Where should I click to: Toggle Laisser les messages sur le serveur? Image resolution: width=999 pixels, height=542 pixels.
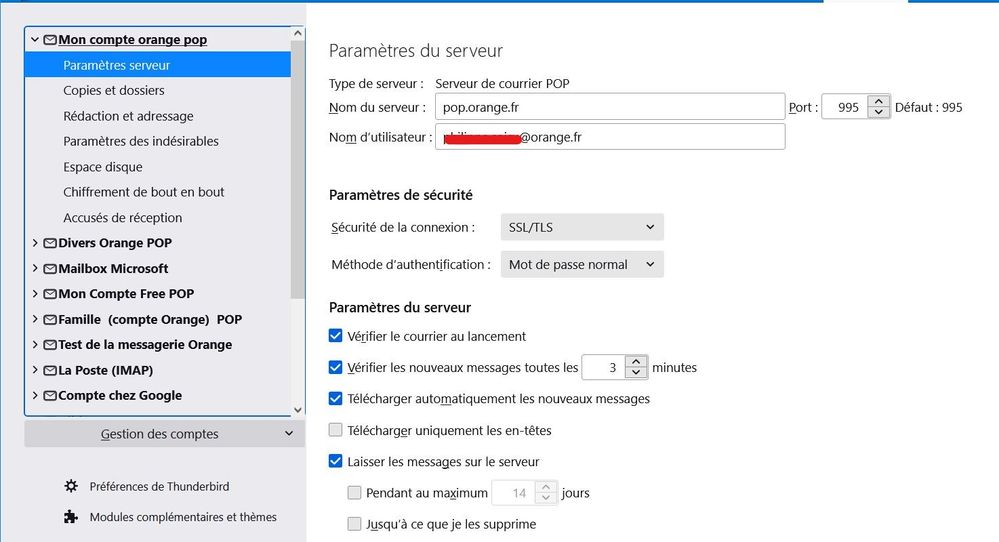[336, 462]
